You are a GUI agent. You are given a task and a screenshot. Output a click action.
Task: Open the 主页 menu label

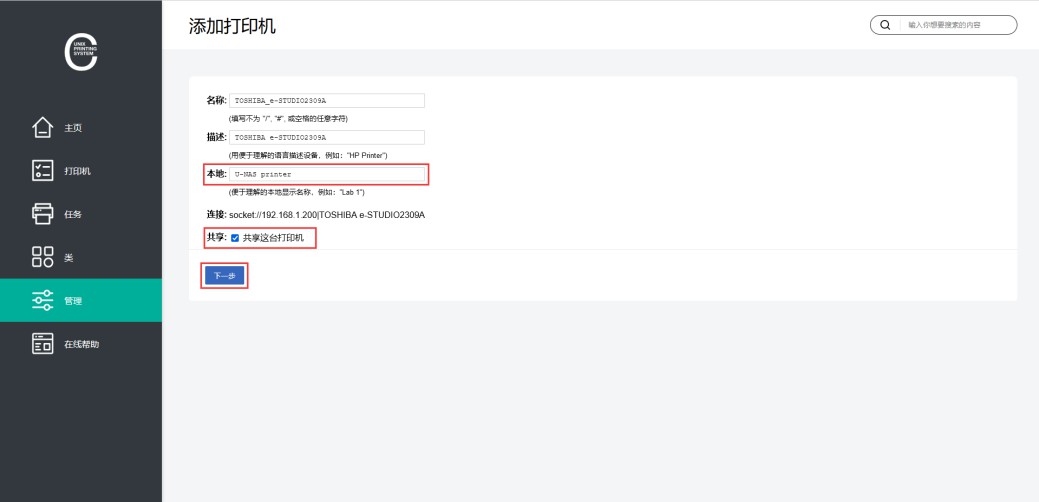point(73,128)
